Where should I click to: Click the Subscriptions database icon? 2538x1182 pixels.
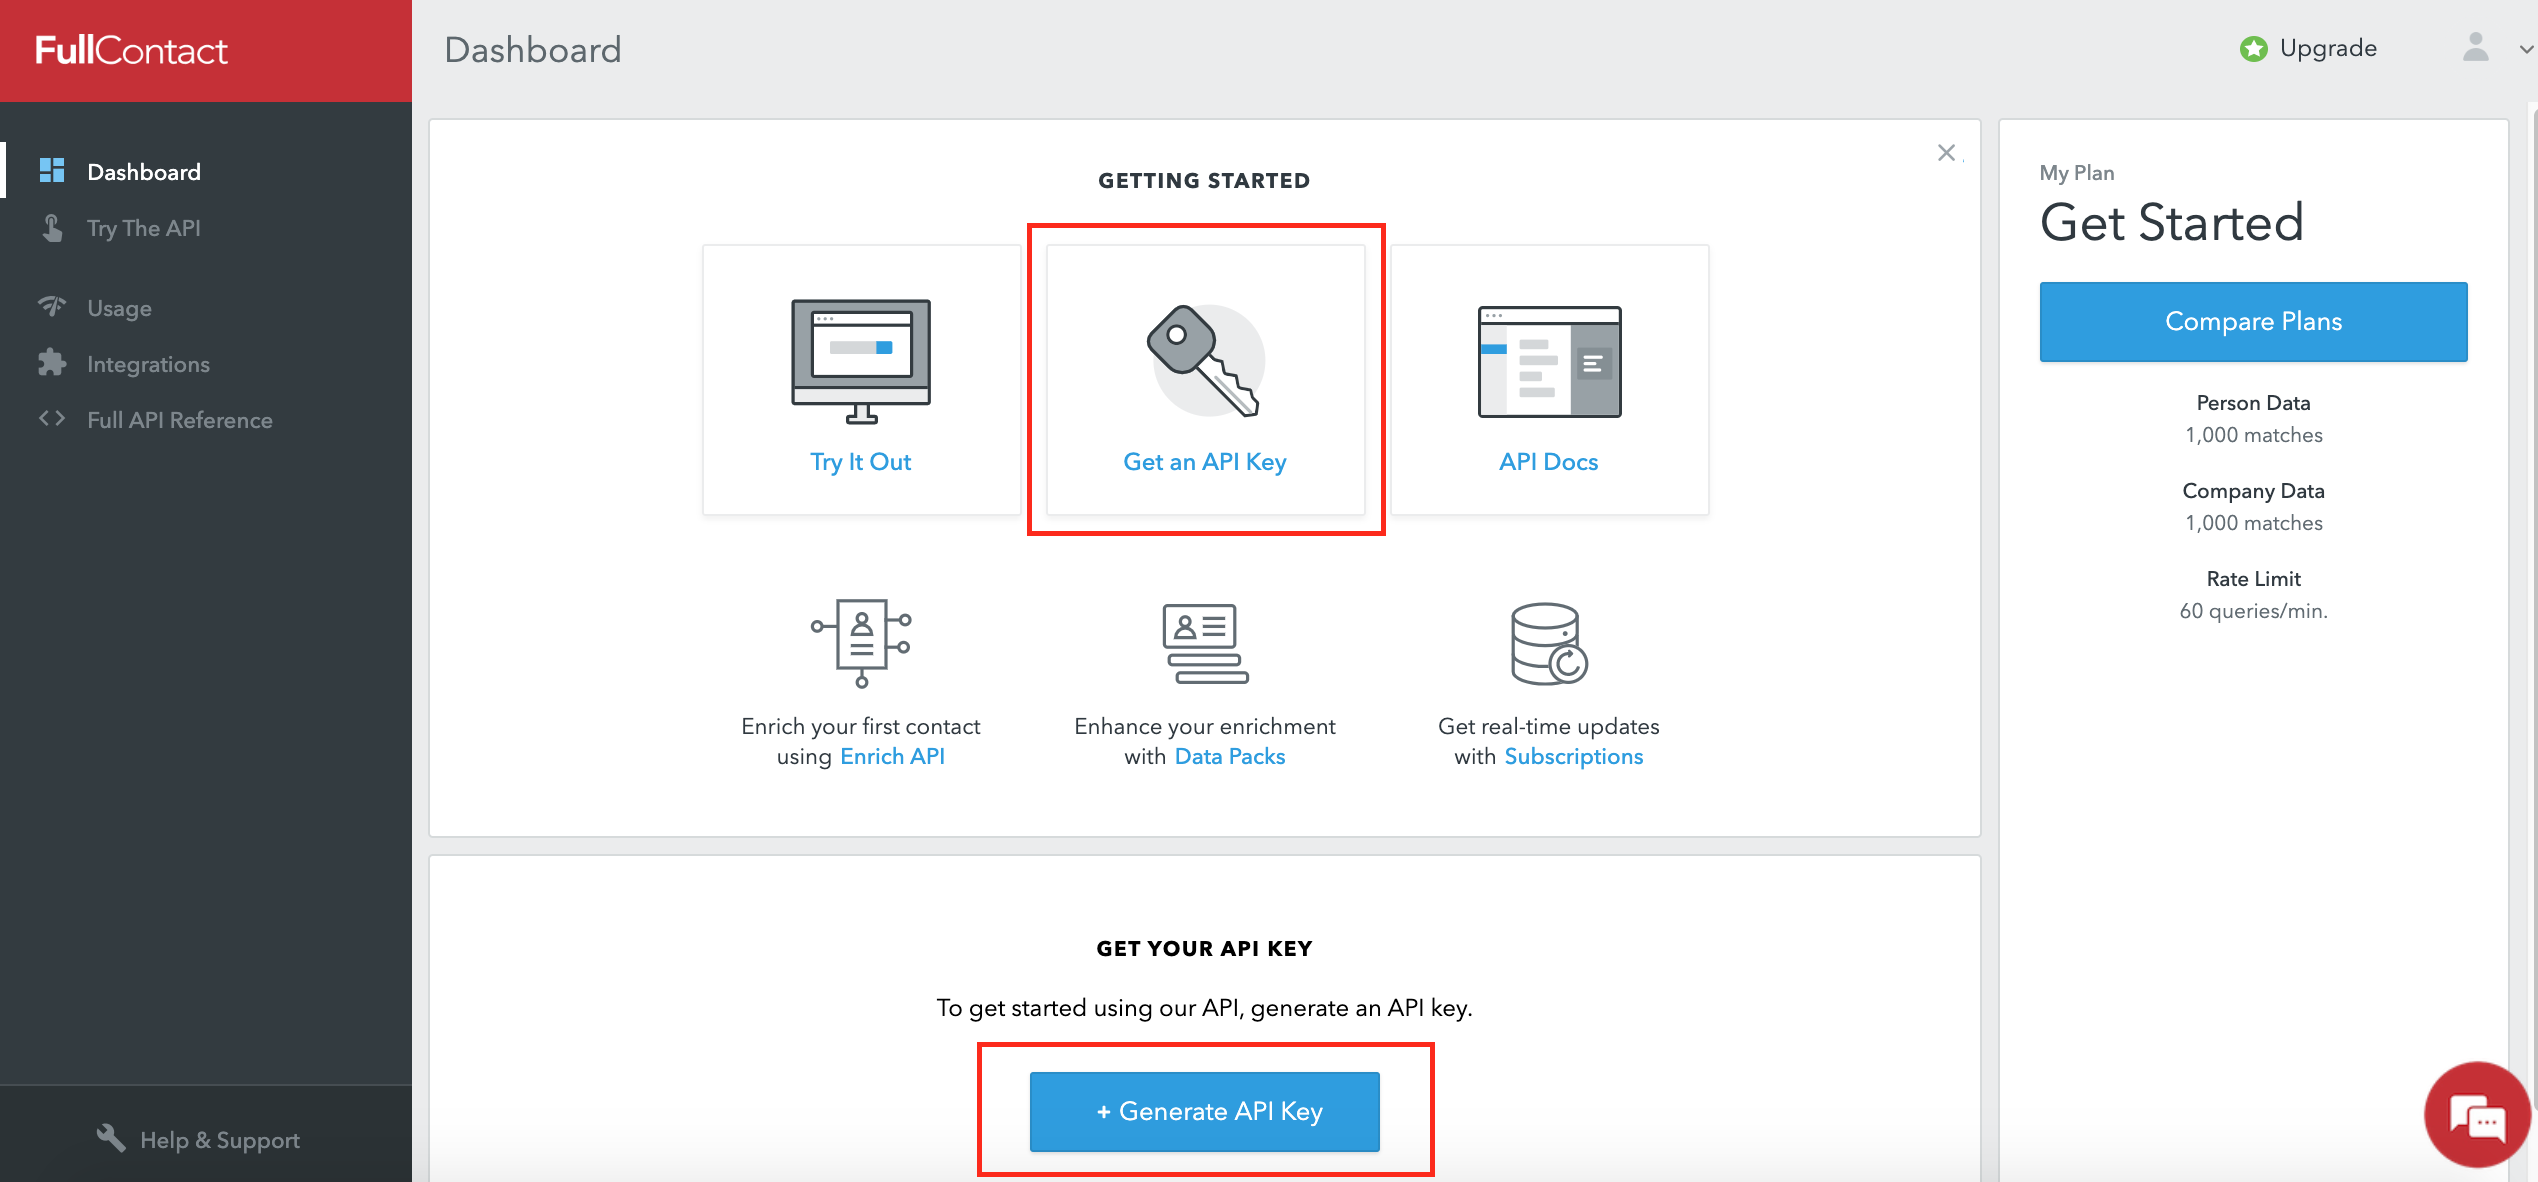[1548, 643]
